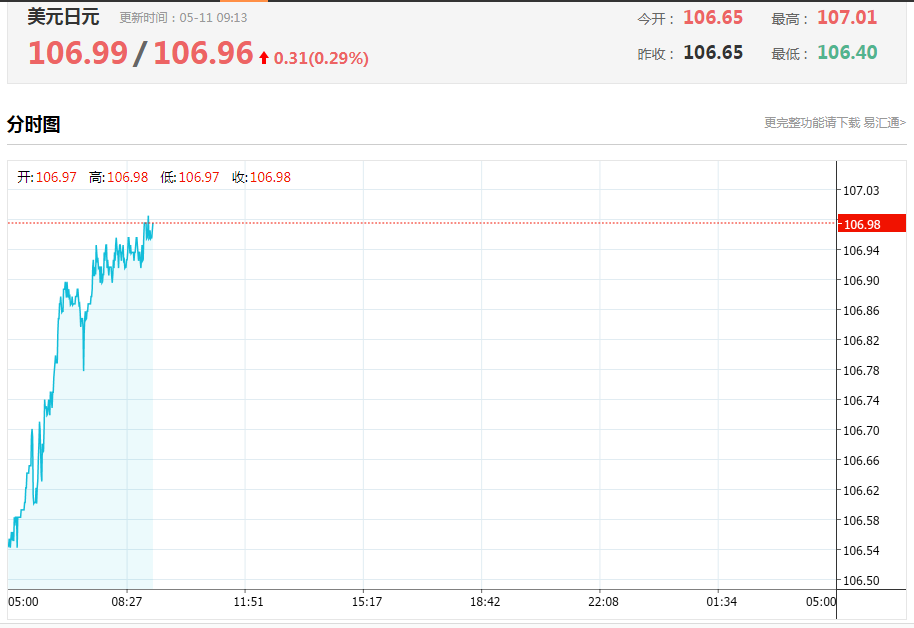Click the 开:106.97 chart header value
The height and width of the screenshot is (628, 914).
point(47,177)
